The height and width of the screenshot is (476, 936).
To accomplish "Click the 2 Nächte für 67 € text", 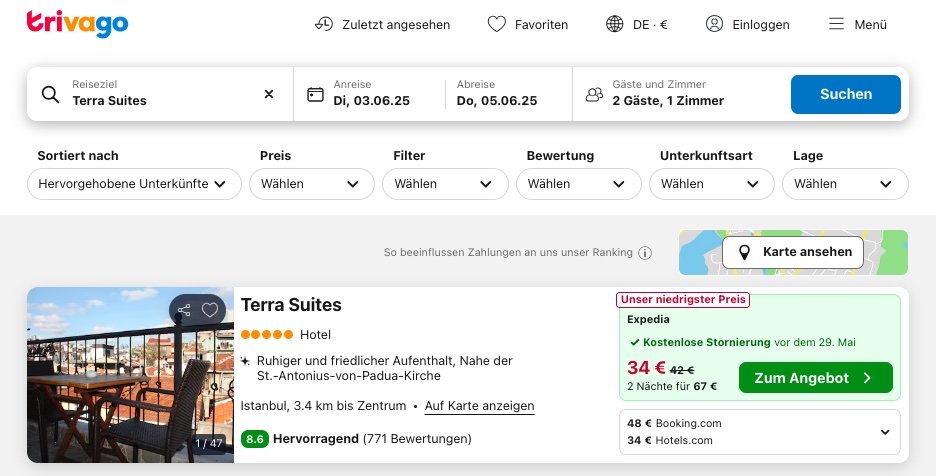I will point(672,386).
